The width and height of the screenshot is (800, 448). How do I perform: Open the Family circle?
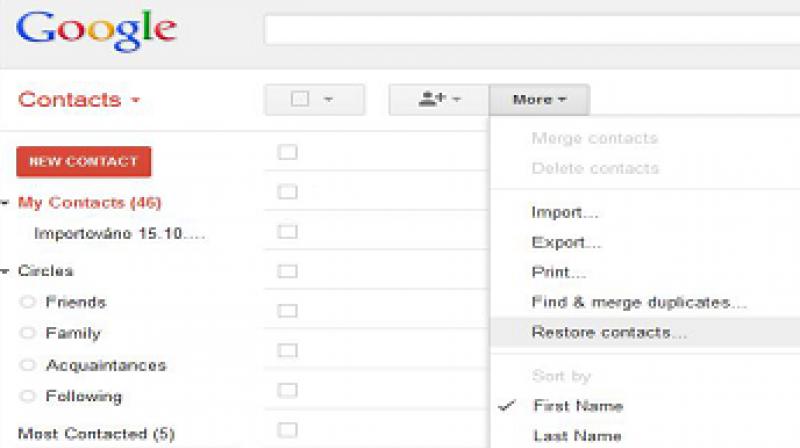[x=73, y=333]
